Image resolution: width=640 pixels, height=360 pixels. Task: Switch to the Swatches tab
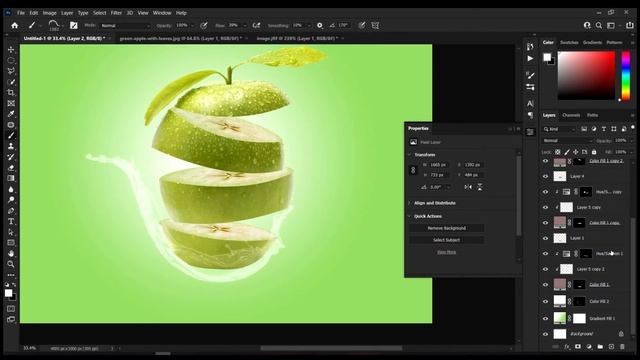569,42
